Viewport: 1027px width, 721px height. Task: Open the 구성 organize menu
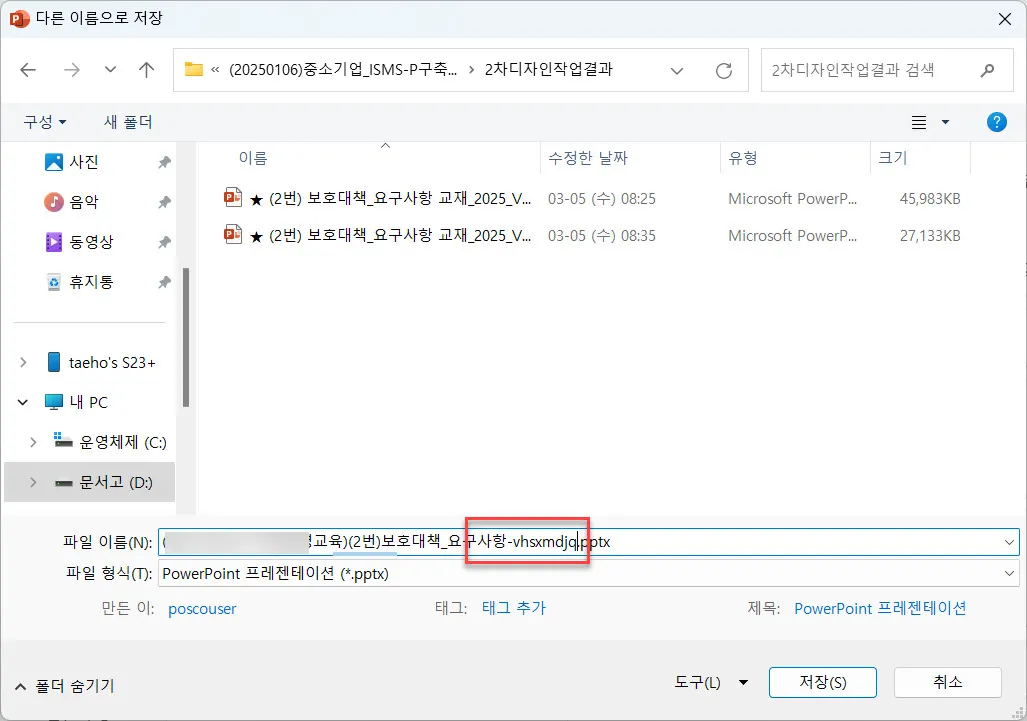(42, 121)
